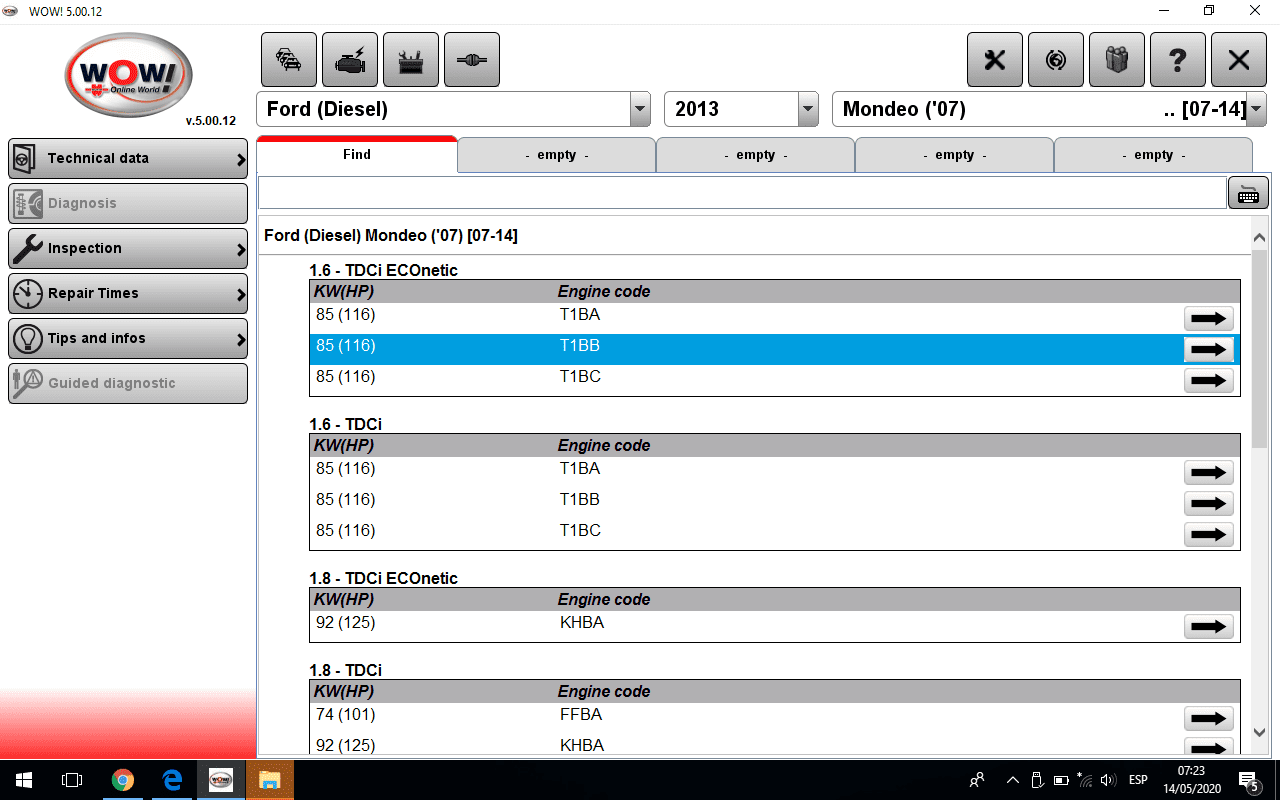Open the Ford (Diesel) manufacturer dropdown

tap(640, 109)
